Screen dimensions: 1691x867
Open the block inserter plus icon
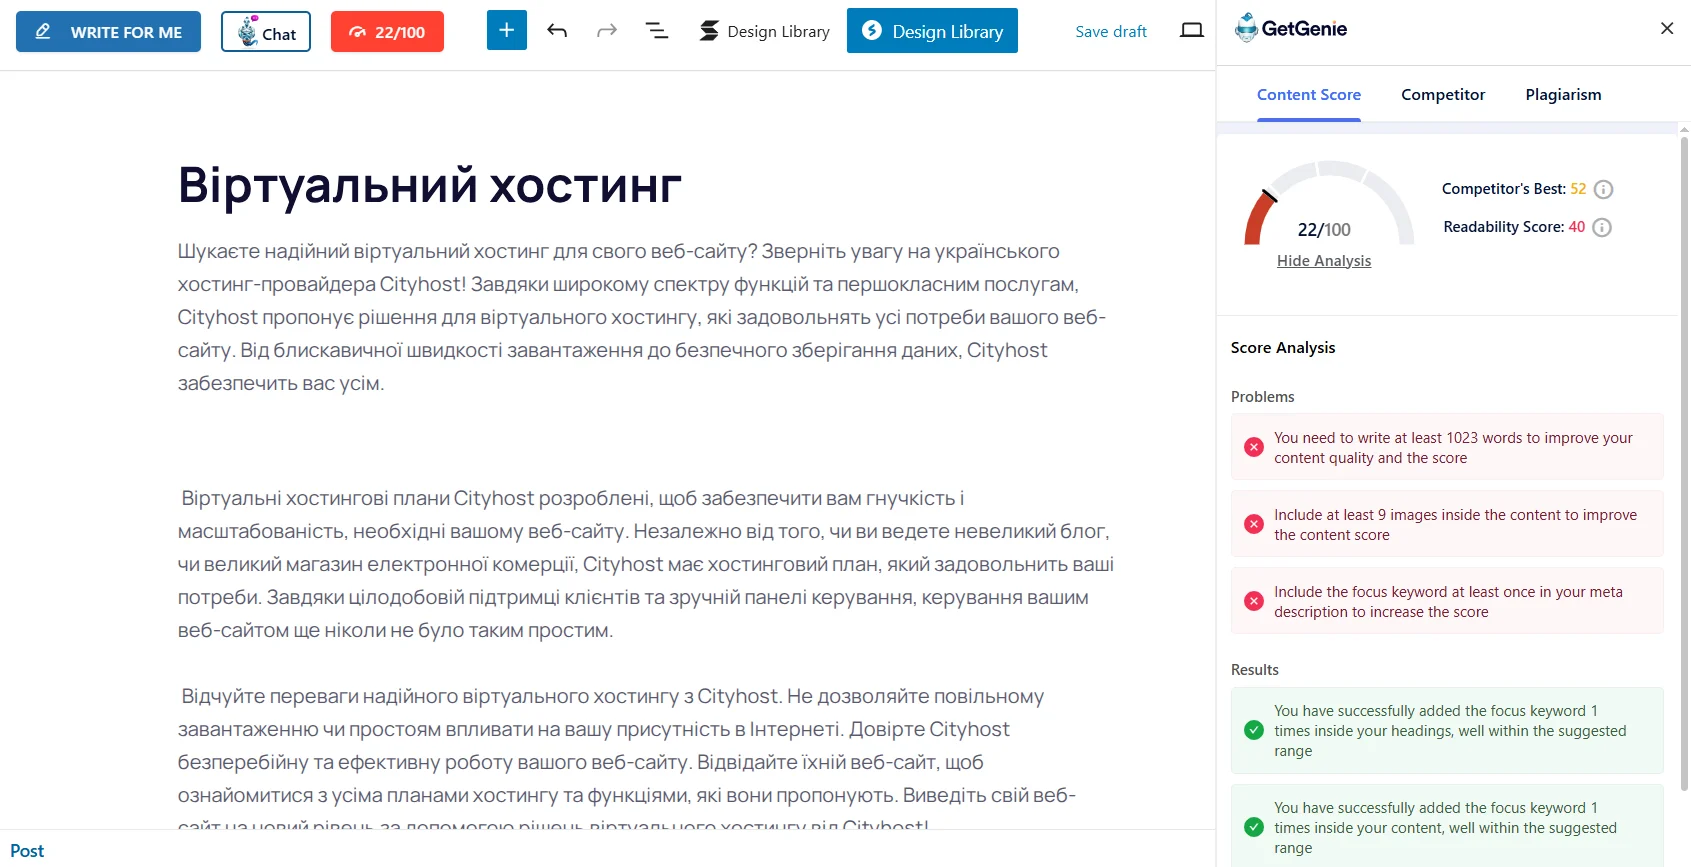point(507,30)
